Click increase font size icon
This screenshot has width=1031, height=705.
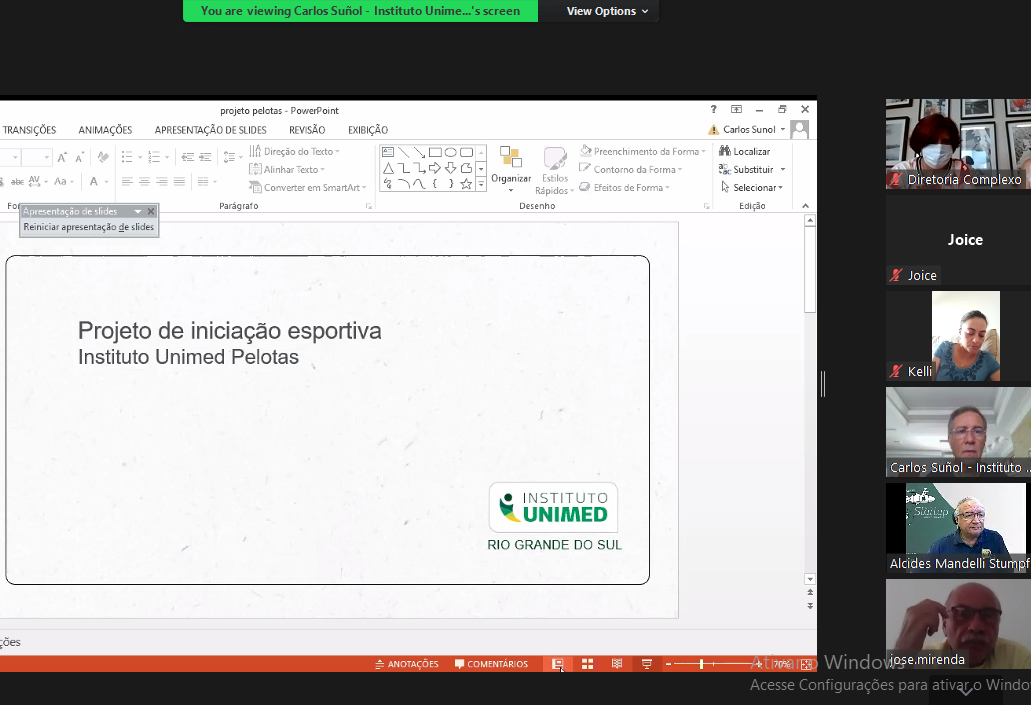[x=62, y=157]
